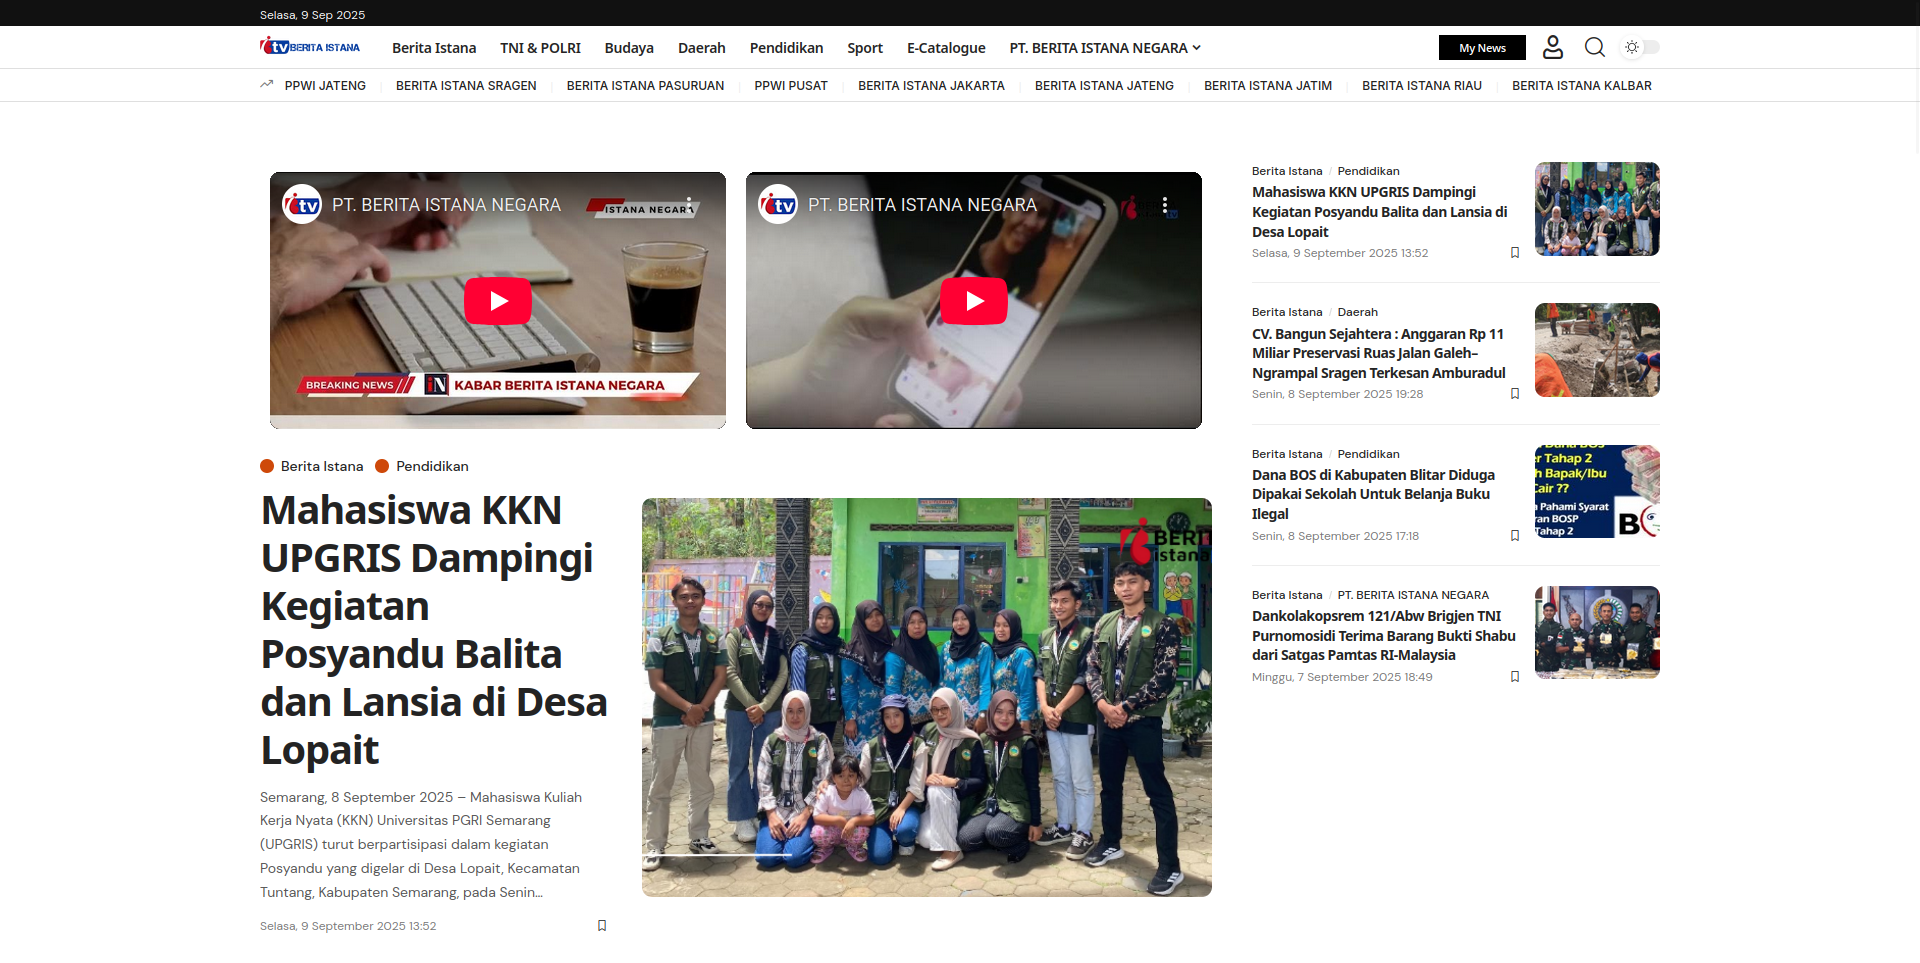Open trending tag BERITA ISTANA KALBAR

(x=1582, y=86)
